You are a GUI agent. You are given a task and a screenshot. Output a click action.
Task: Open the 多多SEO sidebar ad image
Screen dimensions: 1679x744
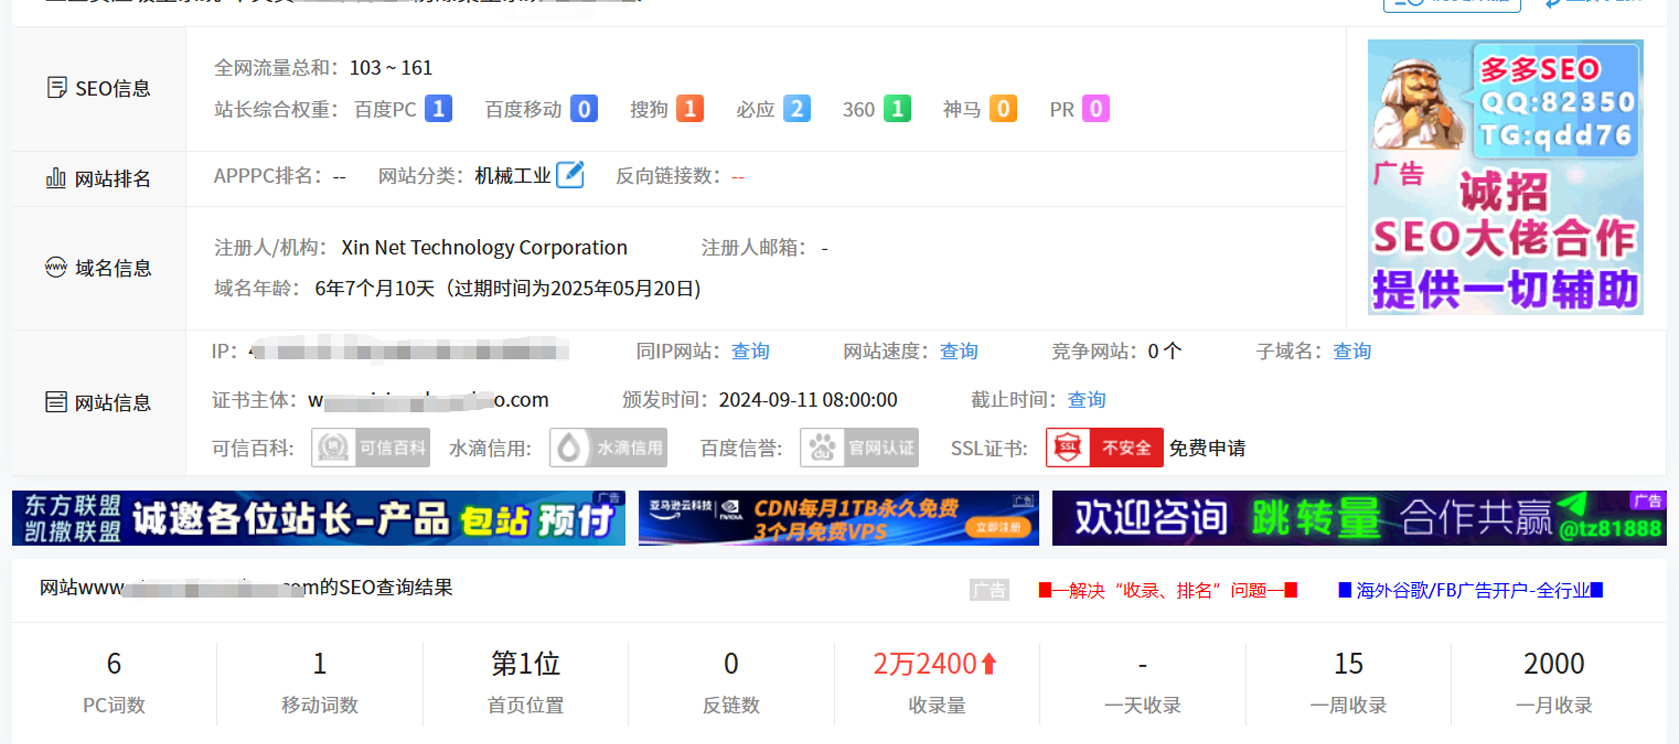coord(1505,177)
